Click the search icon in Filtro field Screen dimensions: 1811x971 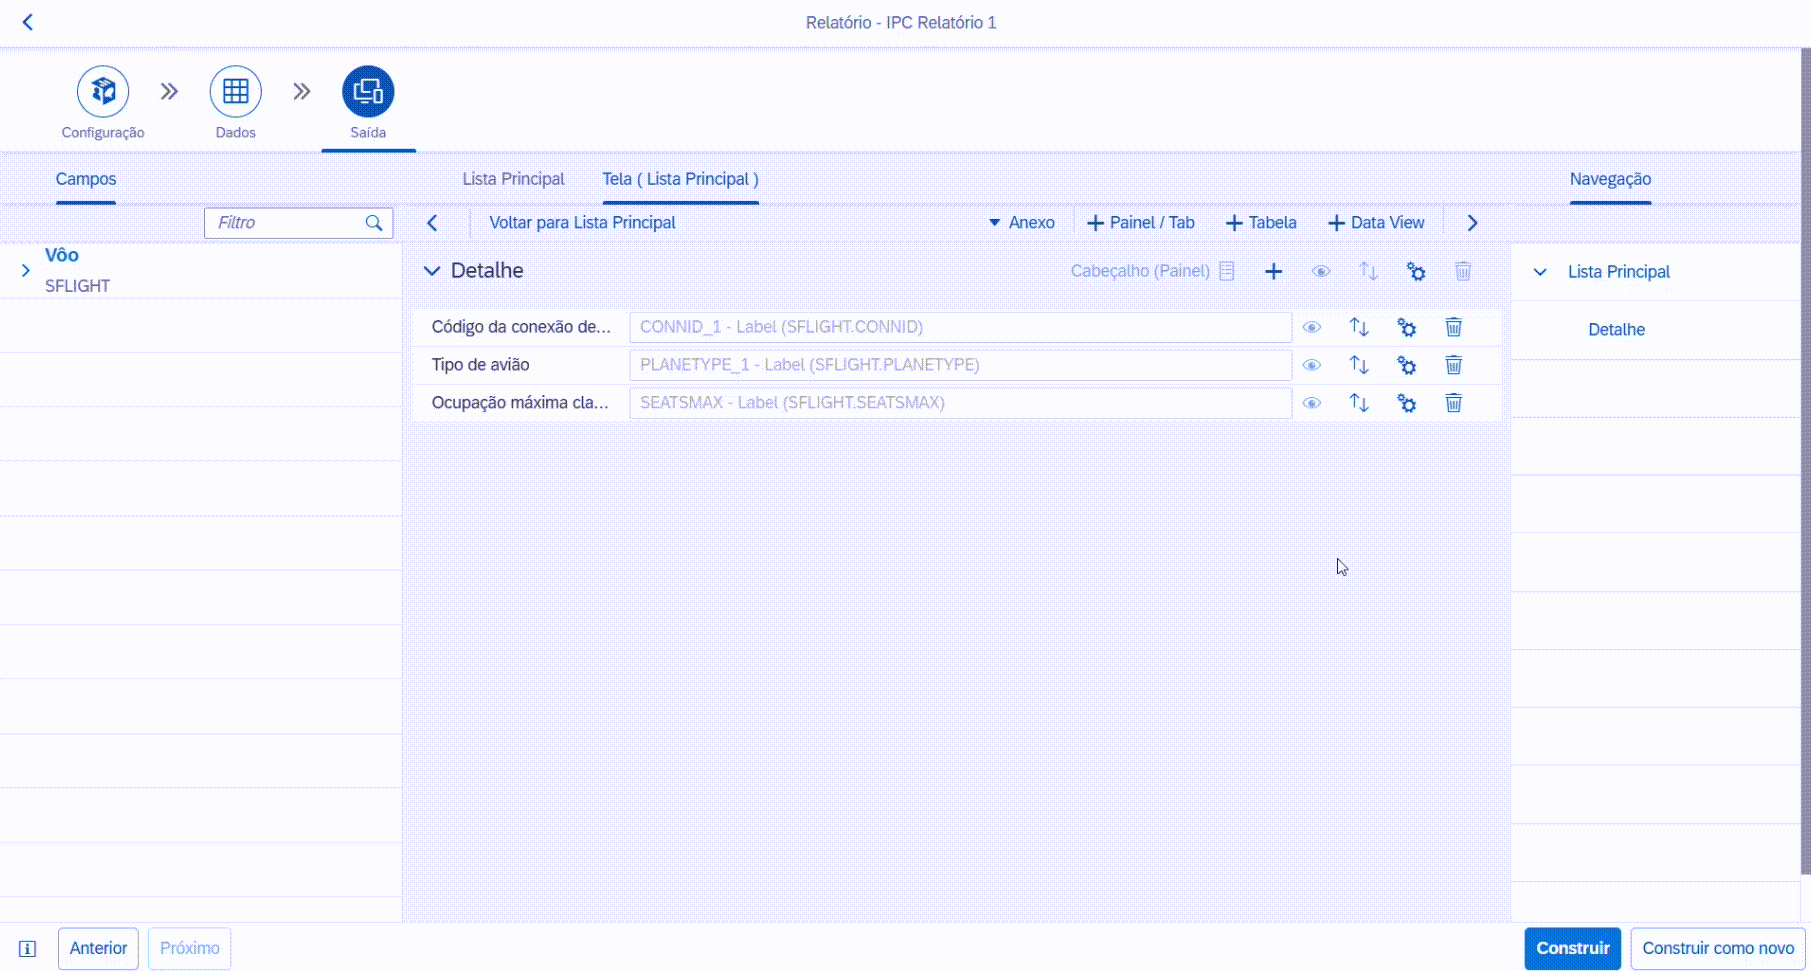click(x=374, y=223)
